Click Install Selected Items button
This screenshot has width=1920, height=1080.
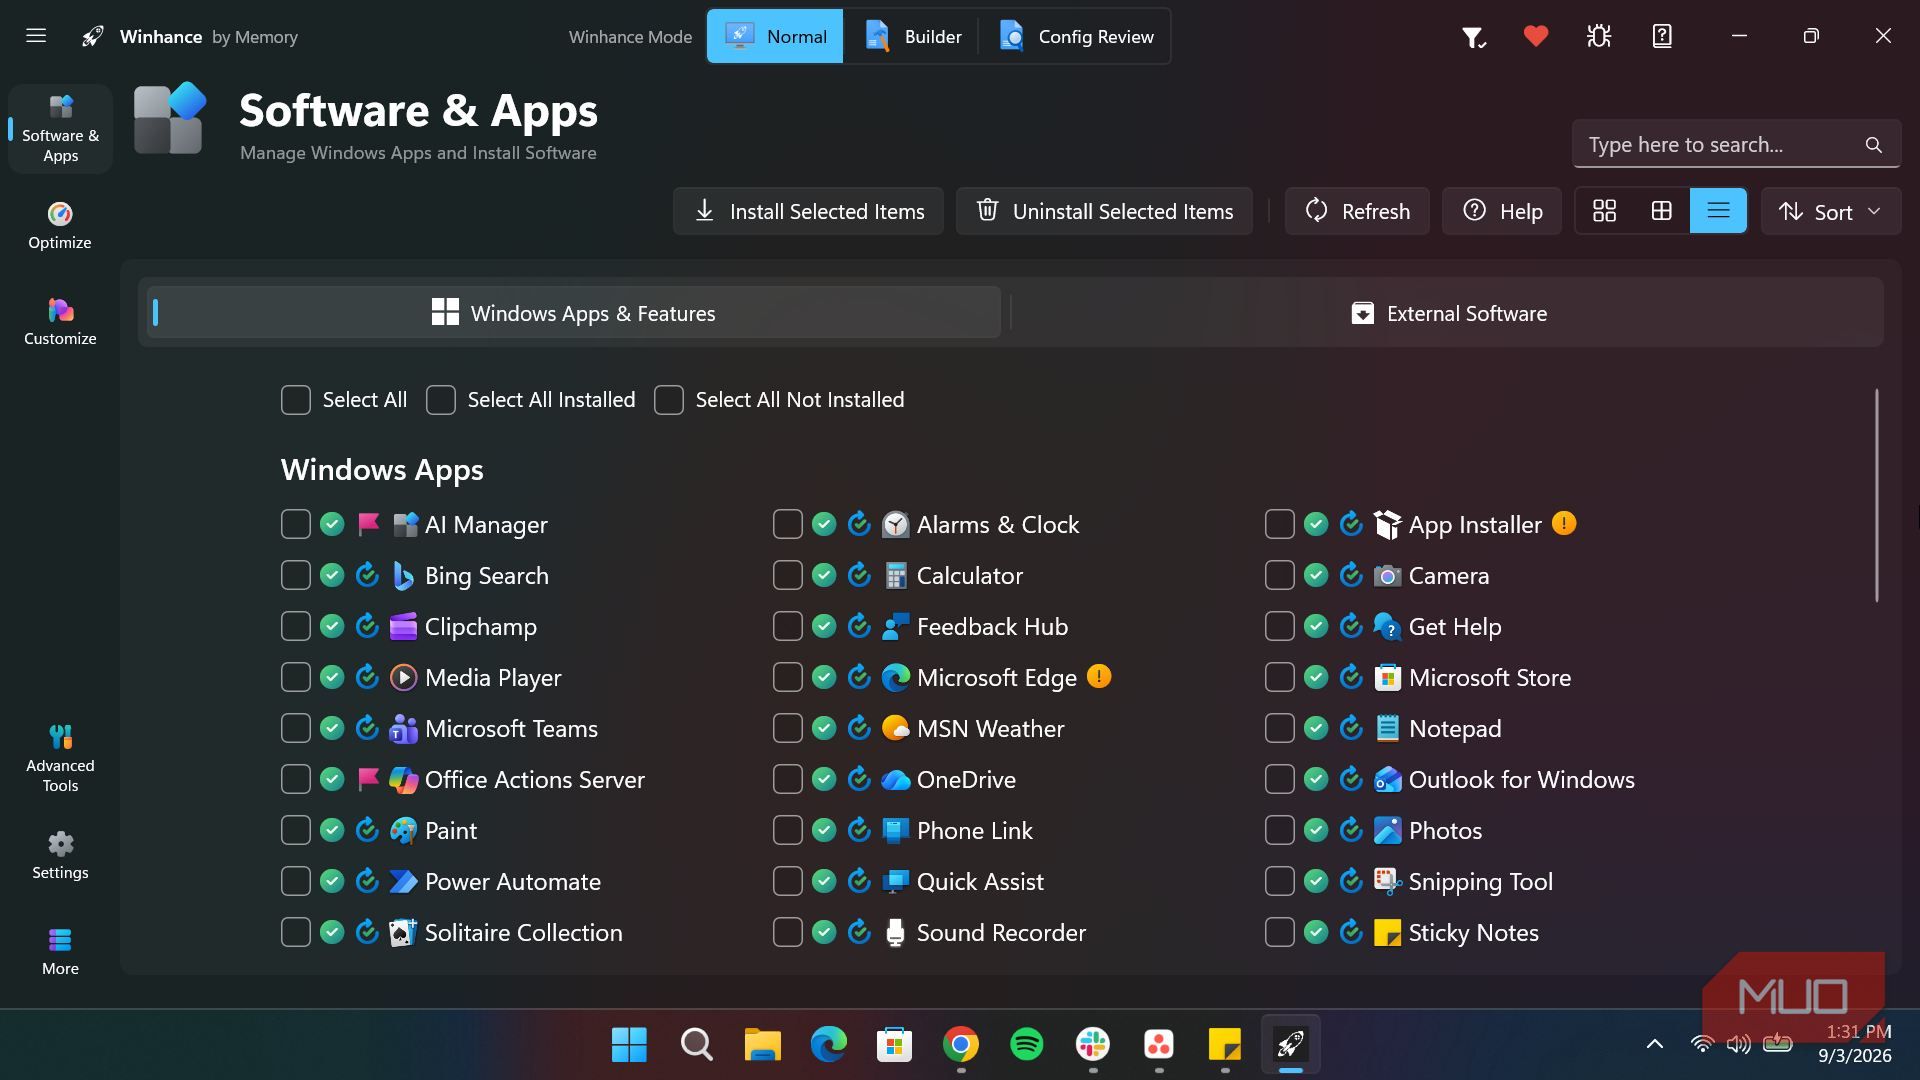pyautogui.click(x=808, y=211)
